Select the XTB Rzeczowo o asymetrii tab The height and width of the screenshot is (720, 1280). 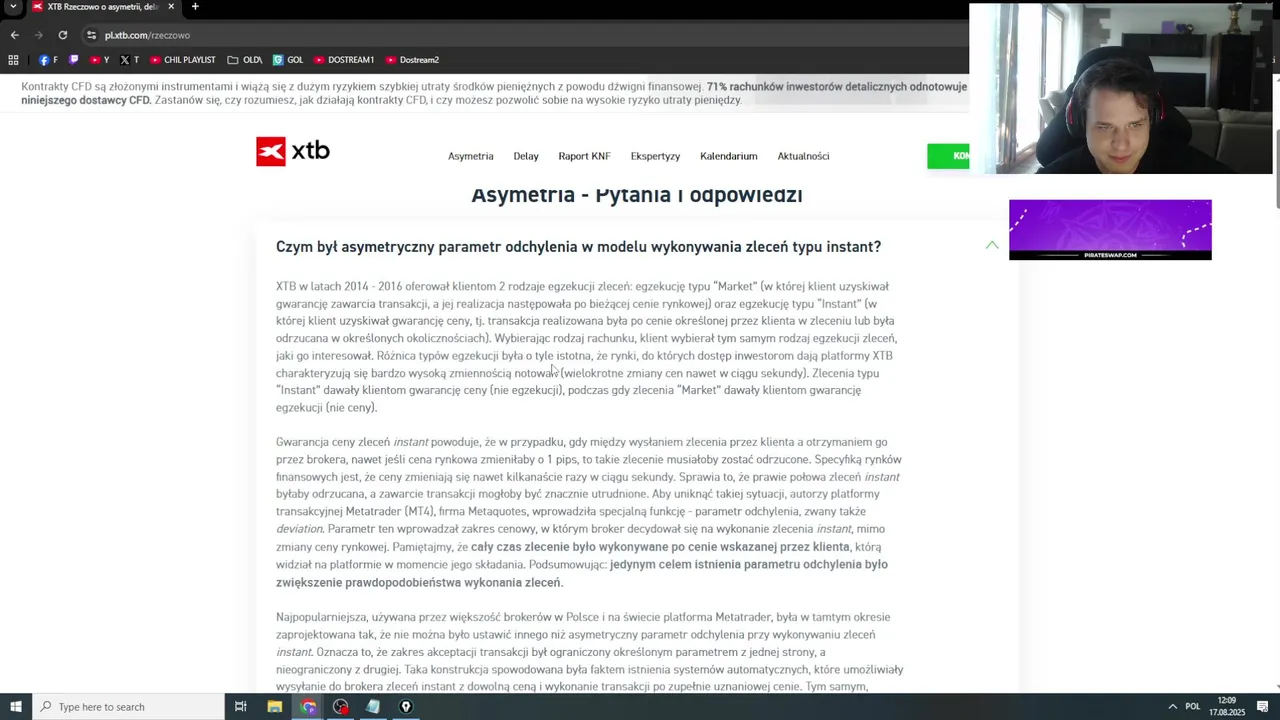103,7
